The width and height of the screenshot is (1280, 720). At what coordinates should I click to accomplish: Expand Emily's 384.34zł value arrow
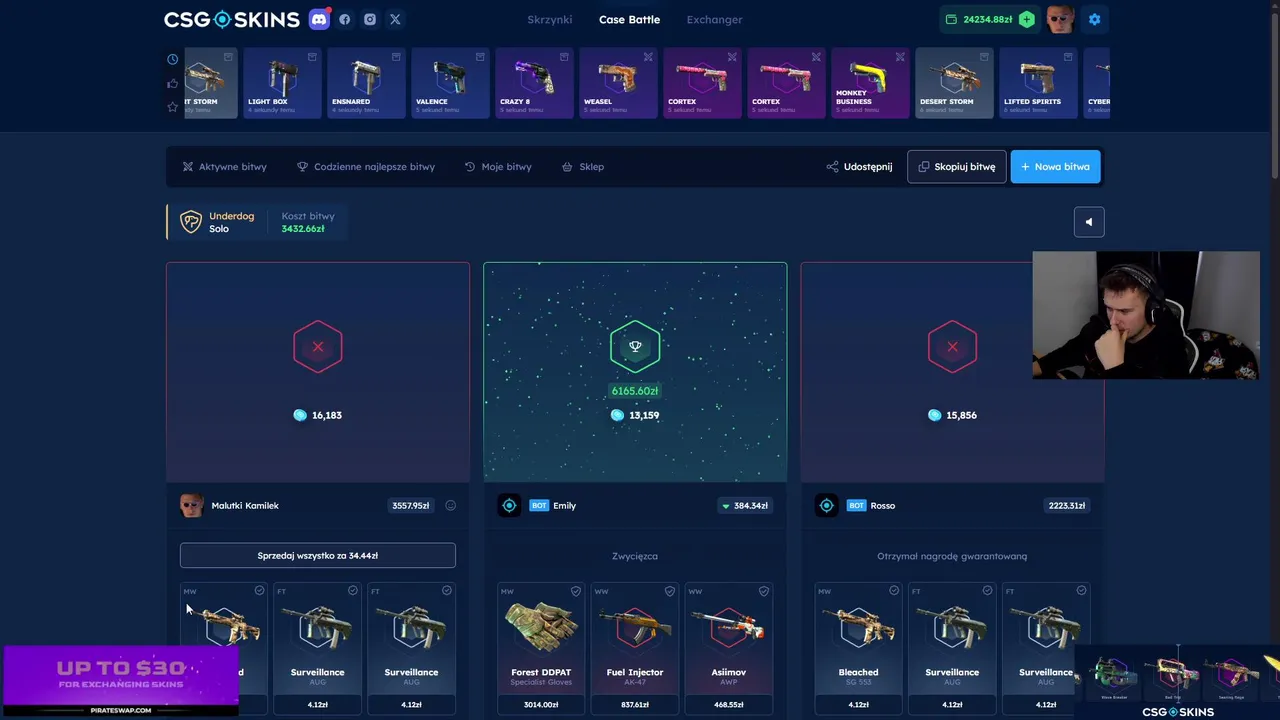726,506
